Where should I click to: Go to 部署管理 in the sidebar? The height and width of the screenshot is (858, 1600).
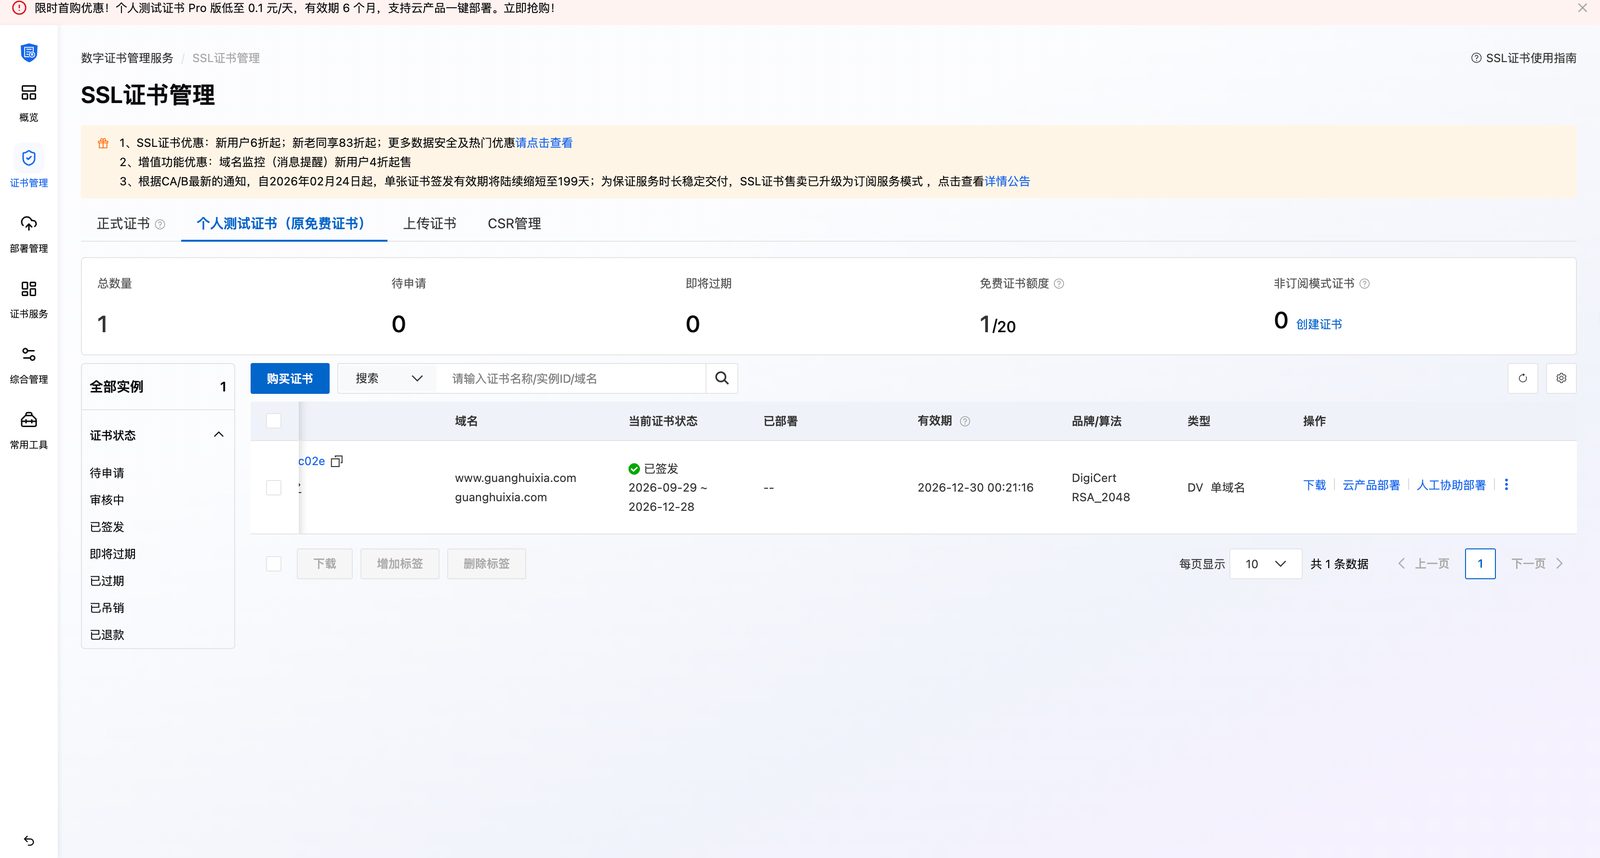click(x=29, y=233)
